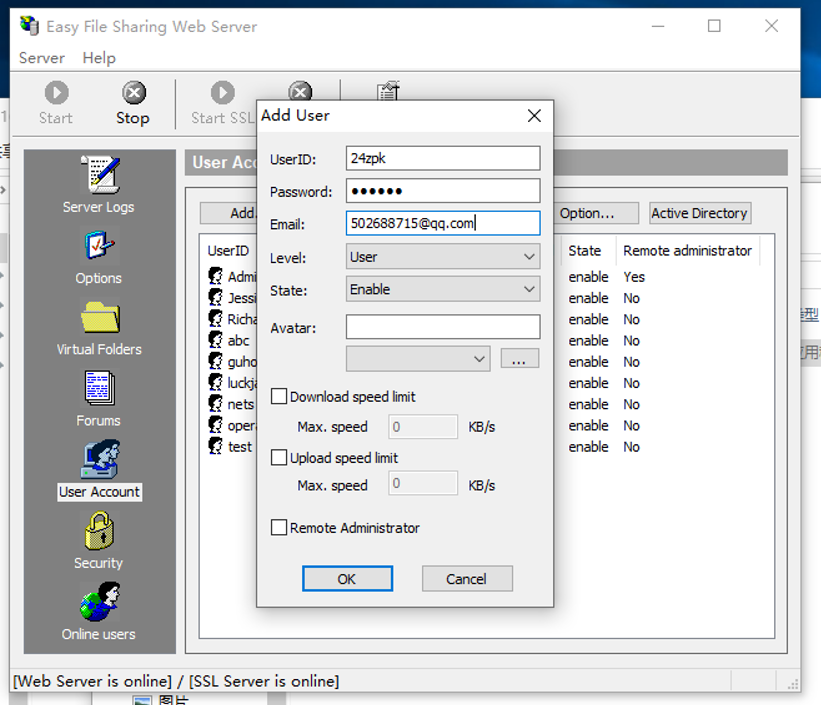Viewport: 821px width, 705px height.
Task: Click into the Password field
Action: pyautogui.click(x=443, y=191)
